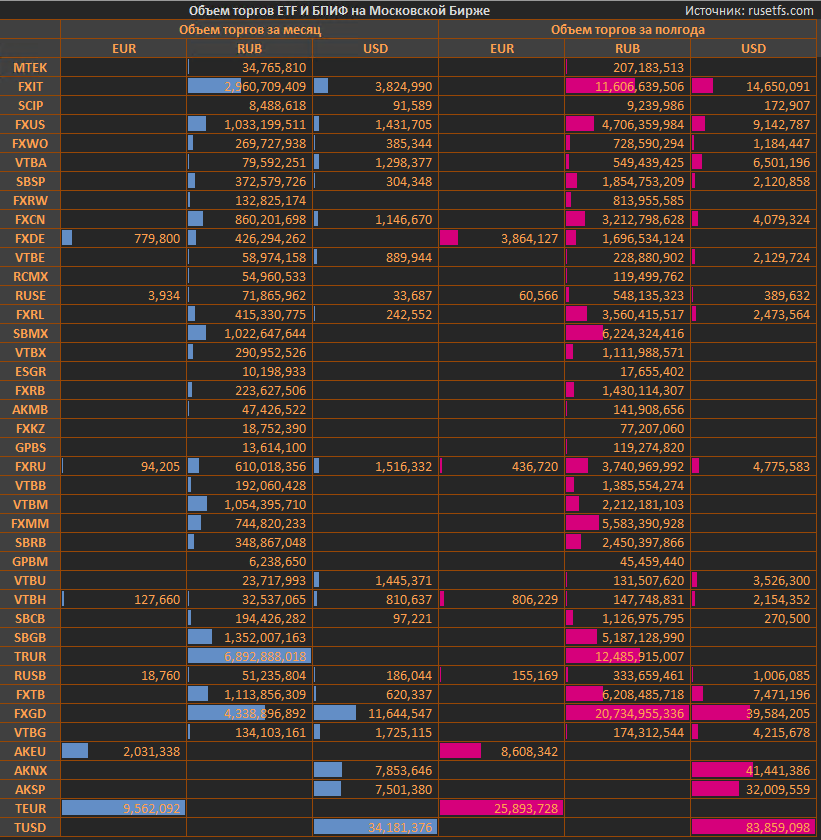Image resolution: width=821 pixels, height=840 pixels.
Task: Click the VTBX ticker label
Action: (30, 353)
